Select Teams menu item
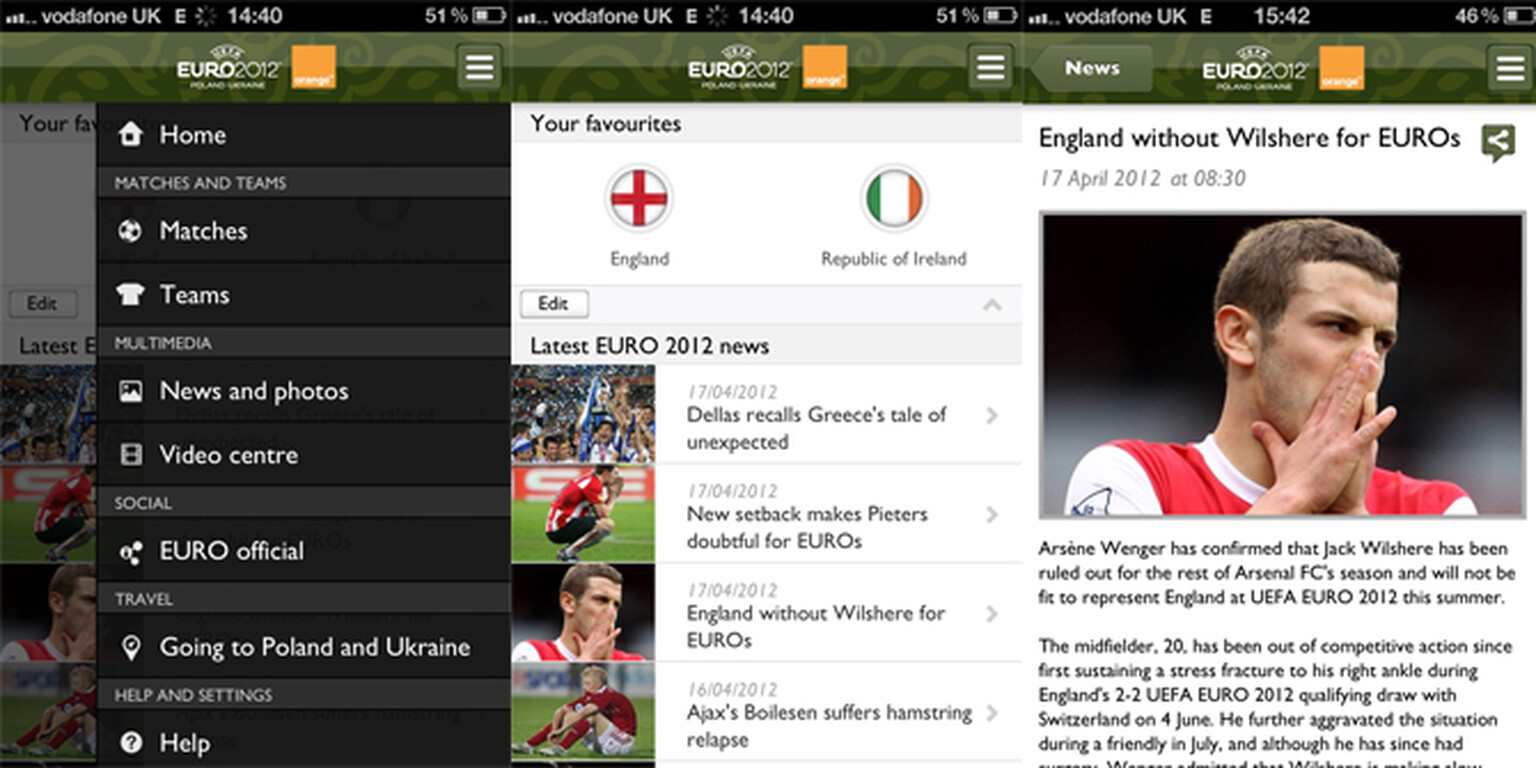Viewport: 1536px width, 768px height. (304, 295)
